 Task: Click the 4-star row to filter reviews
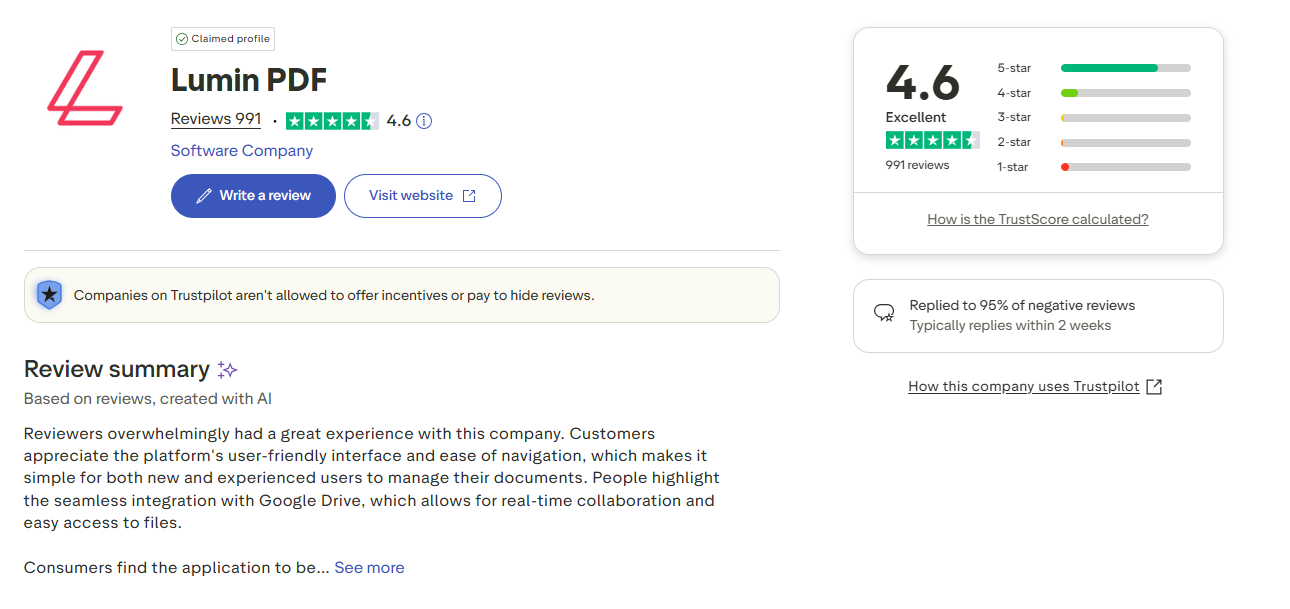click(1125, 92)
